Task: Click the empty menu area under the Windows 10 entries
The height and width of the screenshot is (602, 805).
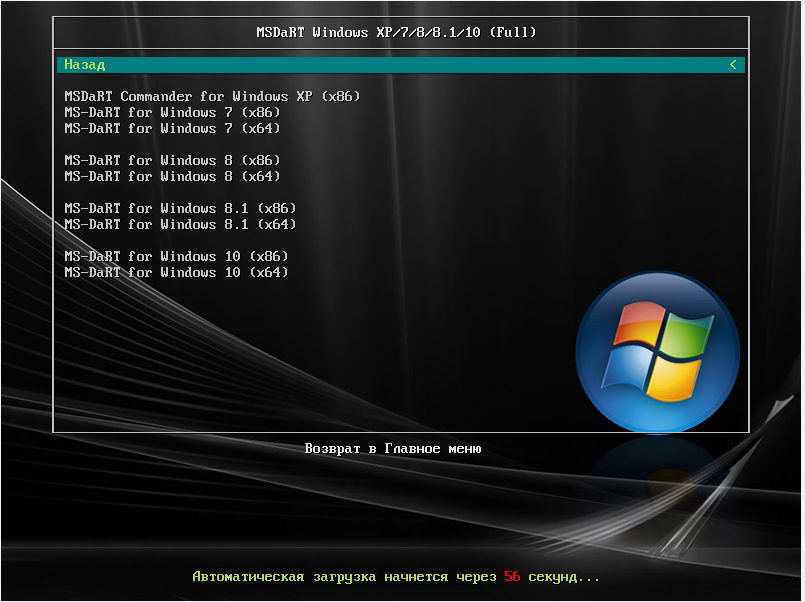Action: [300, 350]
